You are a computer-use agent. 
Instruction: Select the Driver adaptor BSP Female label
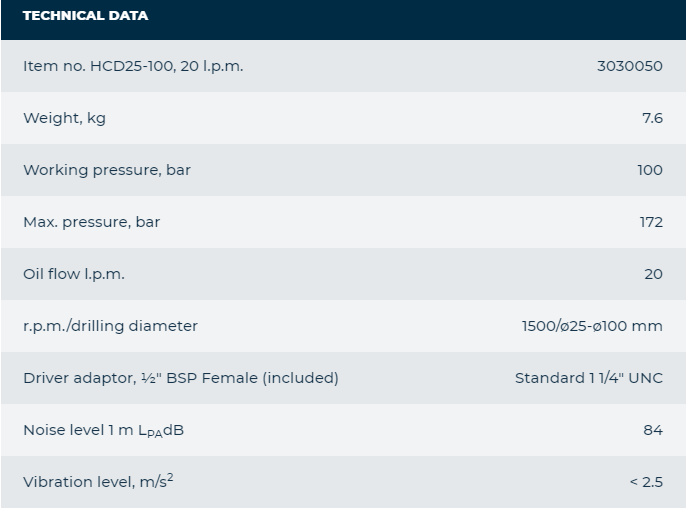pyautogui.click(x=181, y=378)
